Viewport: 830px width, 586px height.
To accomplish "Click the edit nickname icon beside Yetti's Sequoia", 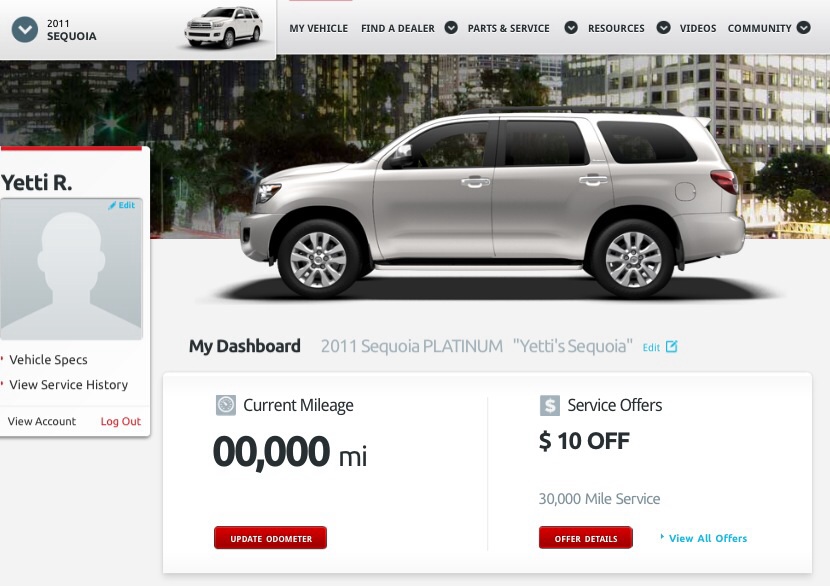I will click(x=672, y=346).
